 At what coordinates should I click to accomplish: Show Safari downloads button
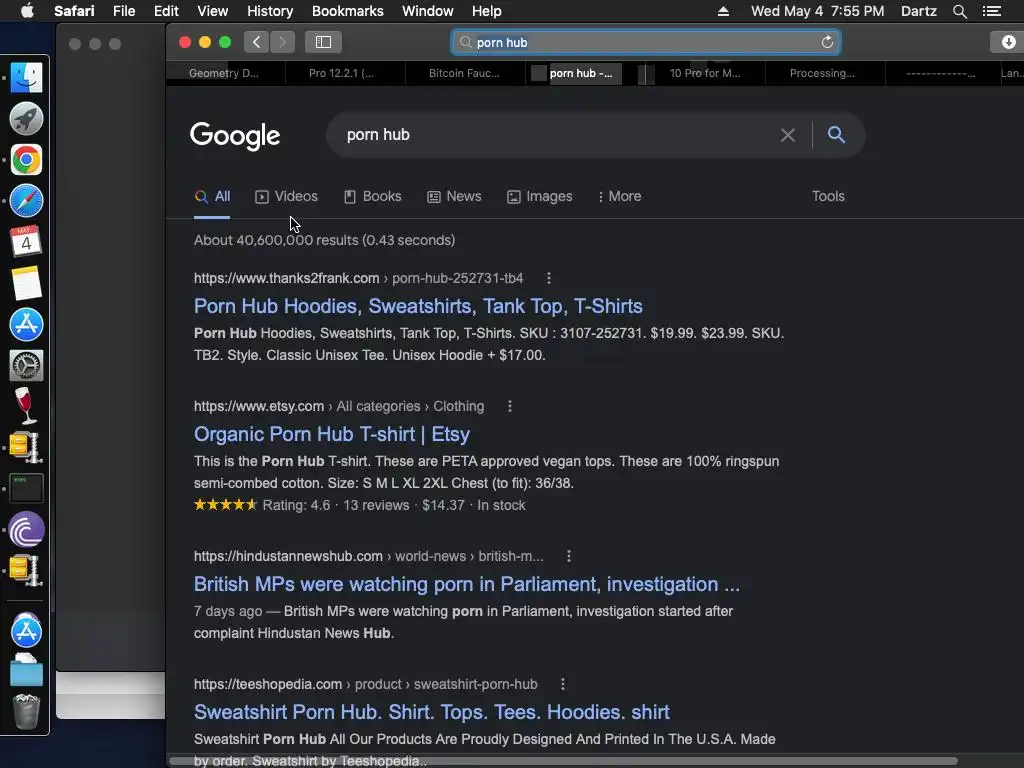point(1008,42)
